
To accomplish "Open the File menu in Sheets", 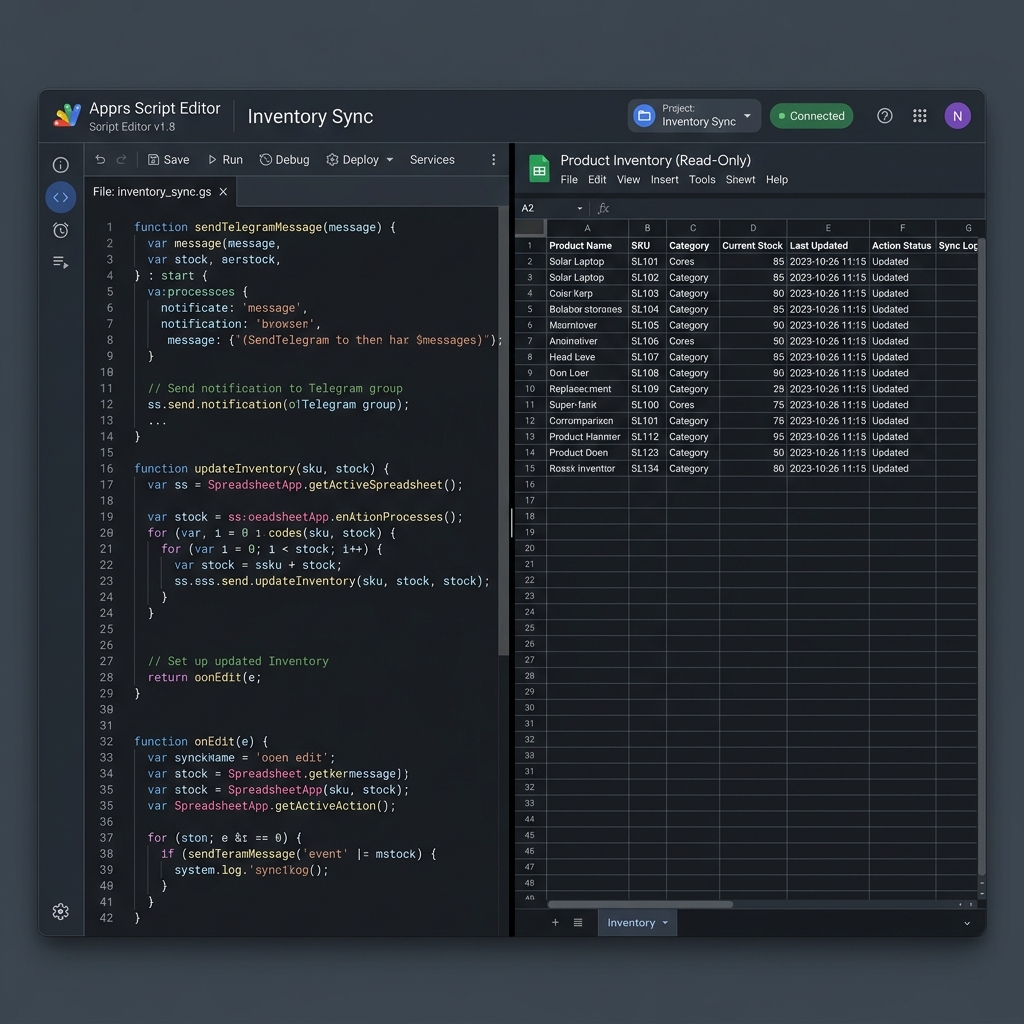I will click(x=569, y=180).
